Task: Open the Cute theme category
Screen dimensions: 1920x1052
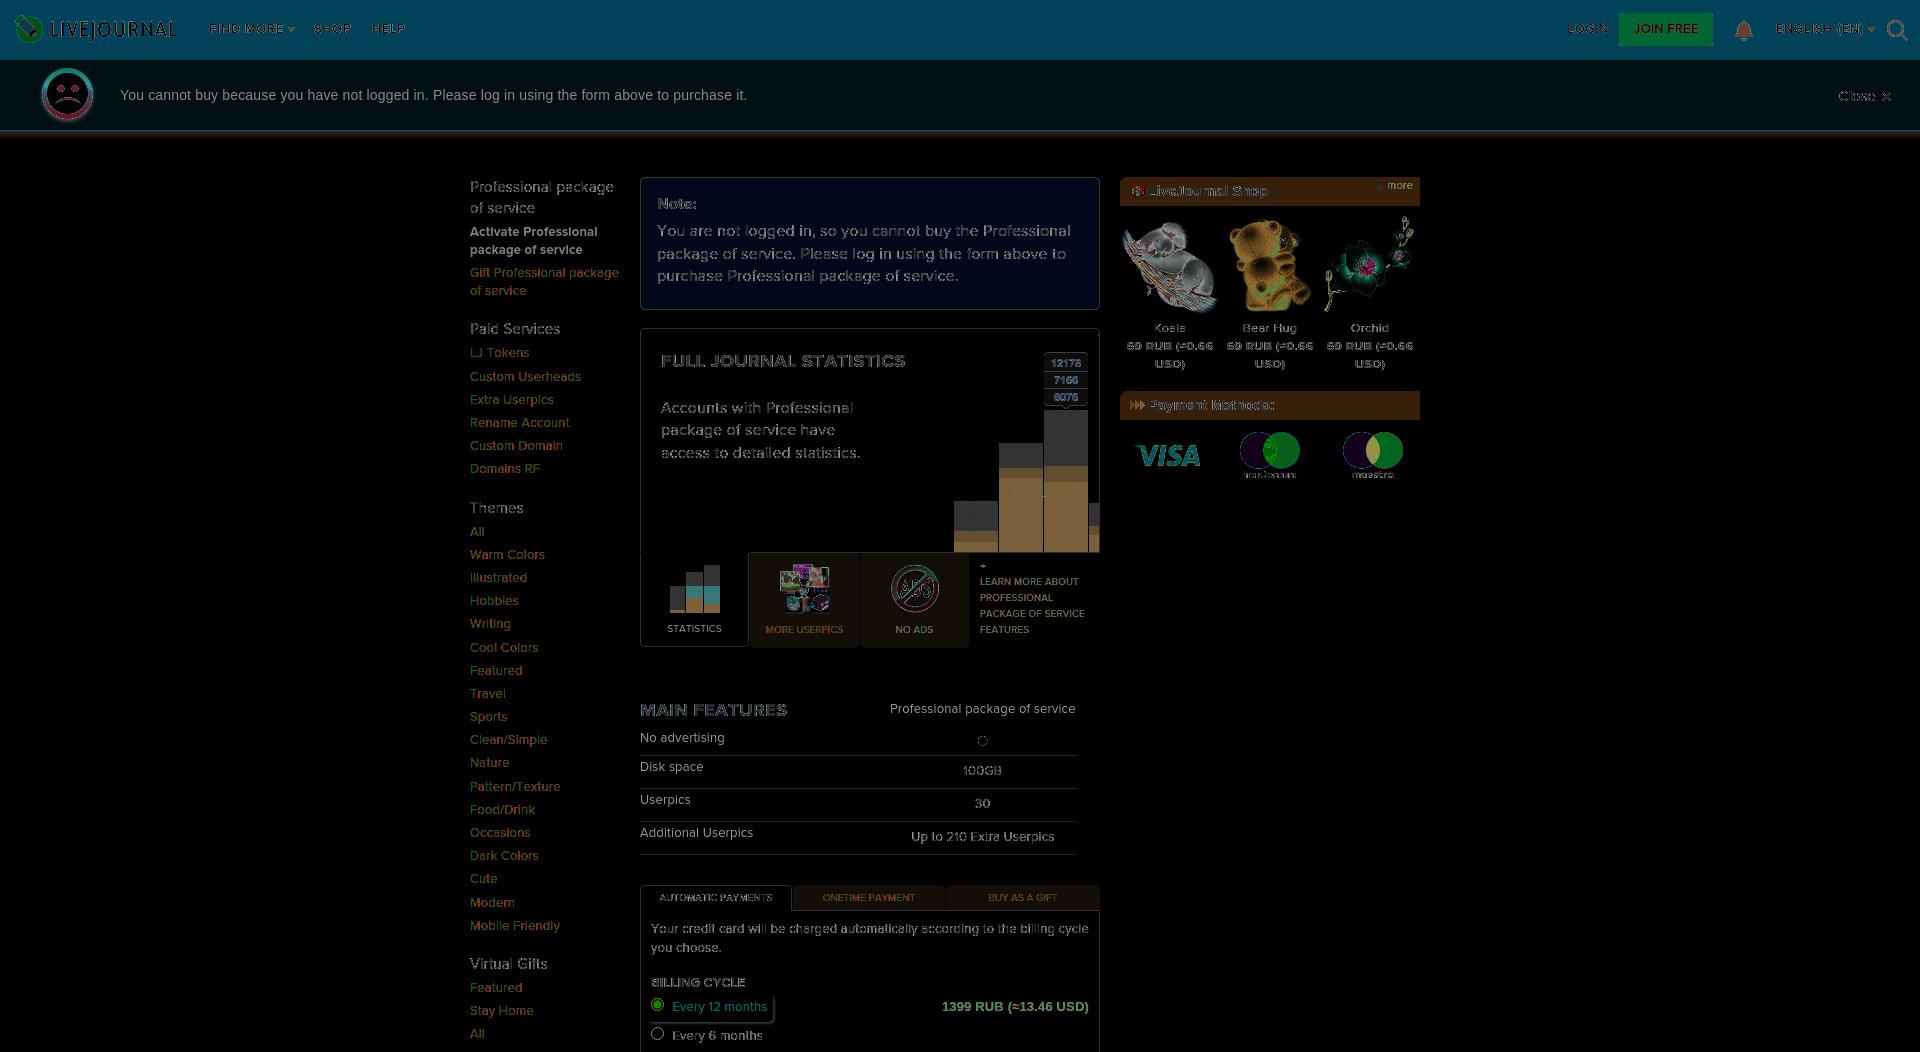Action: coord(483,879)
